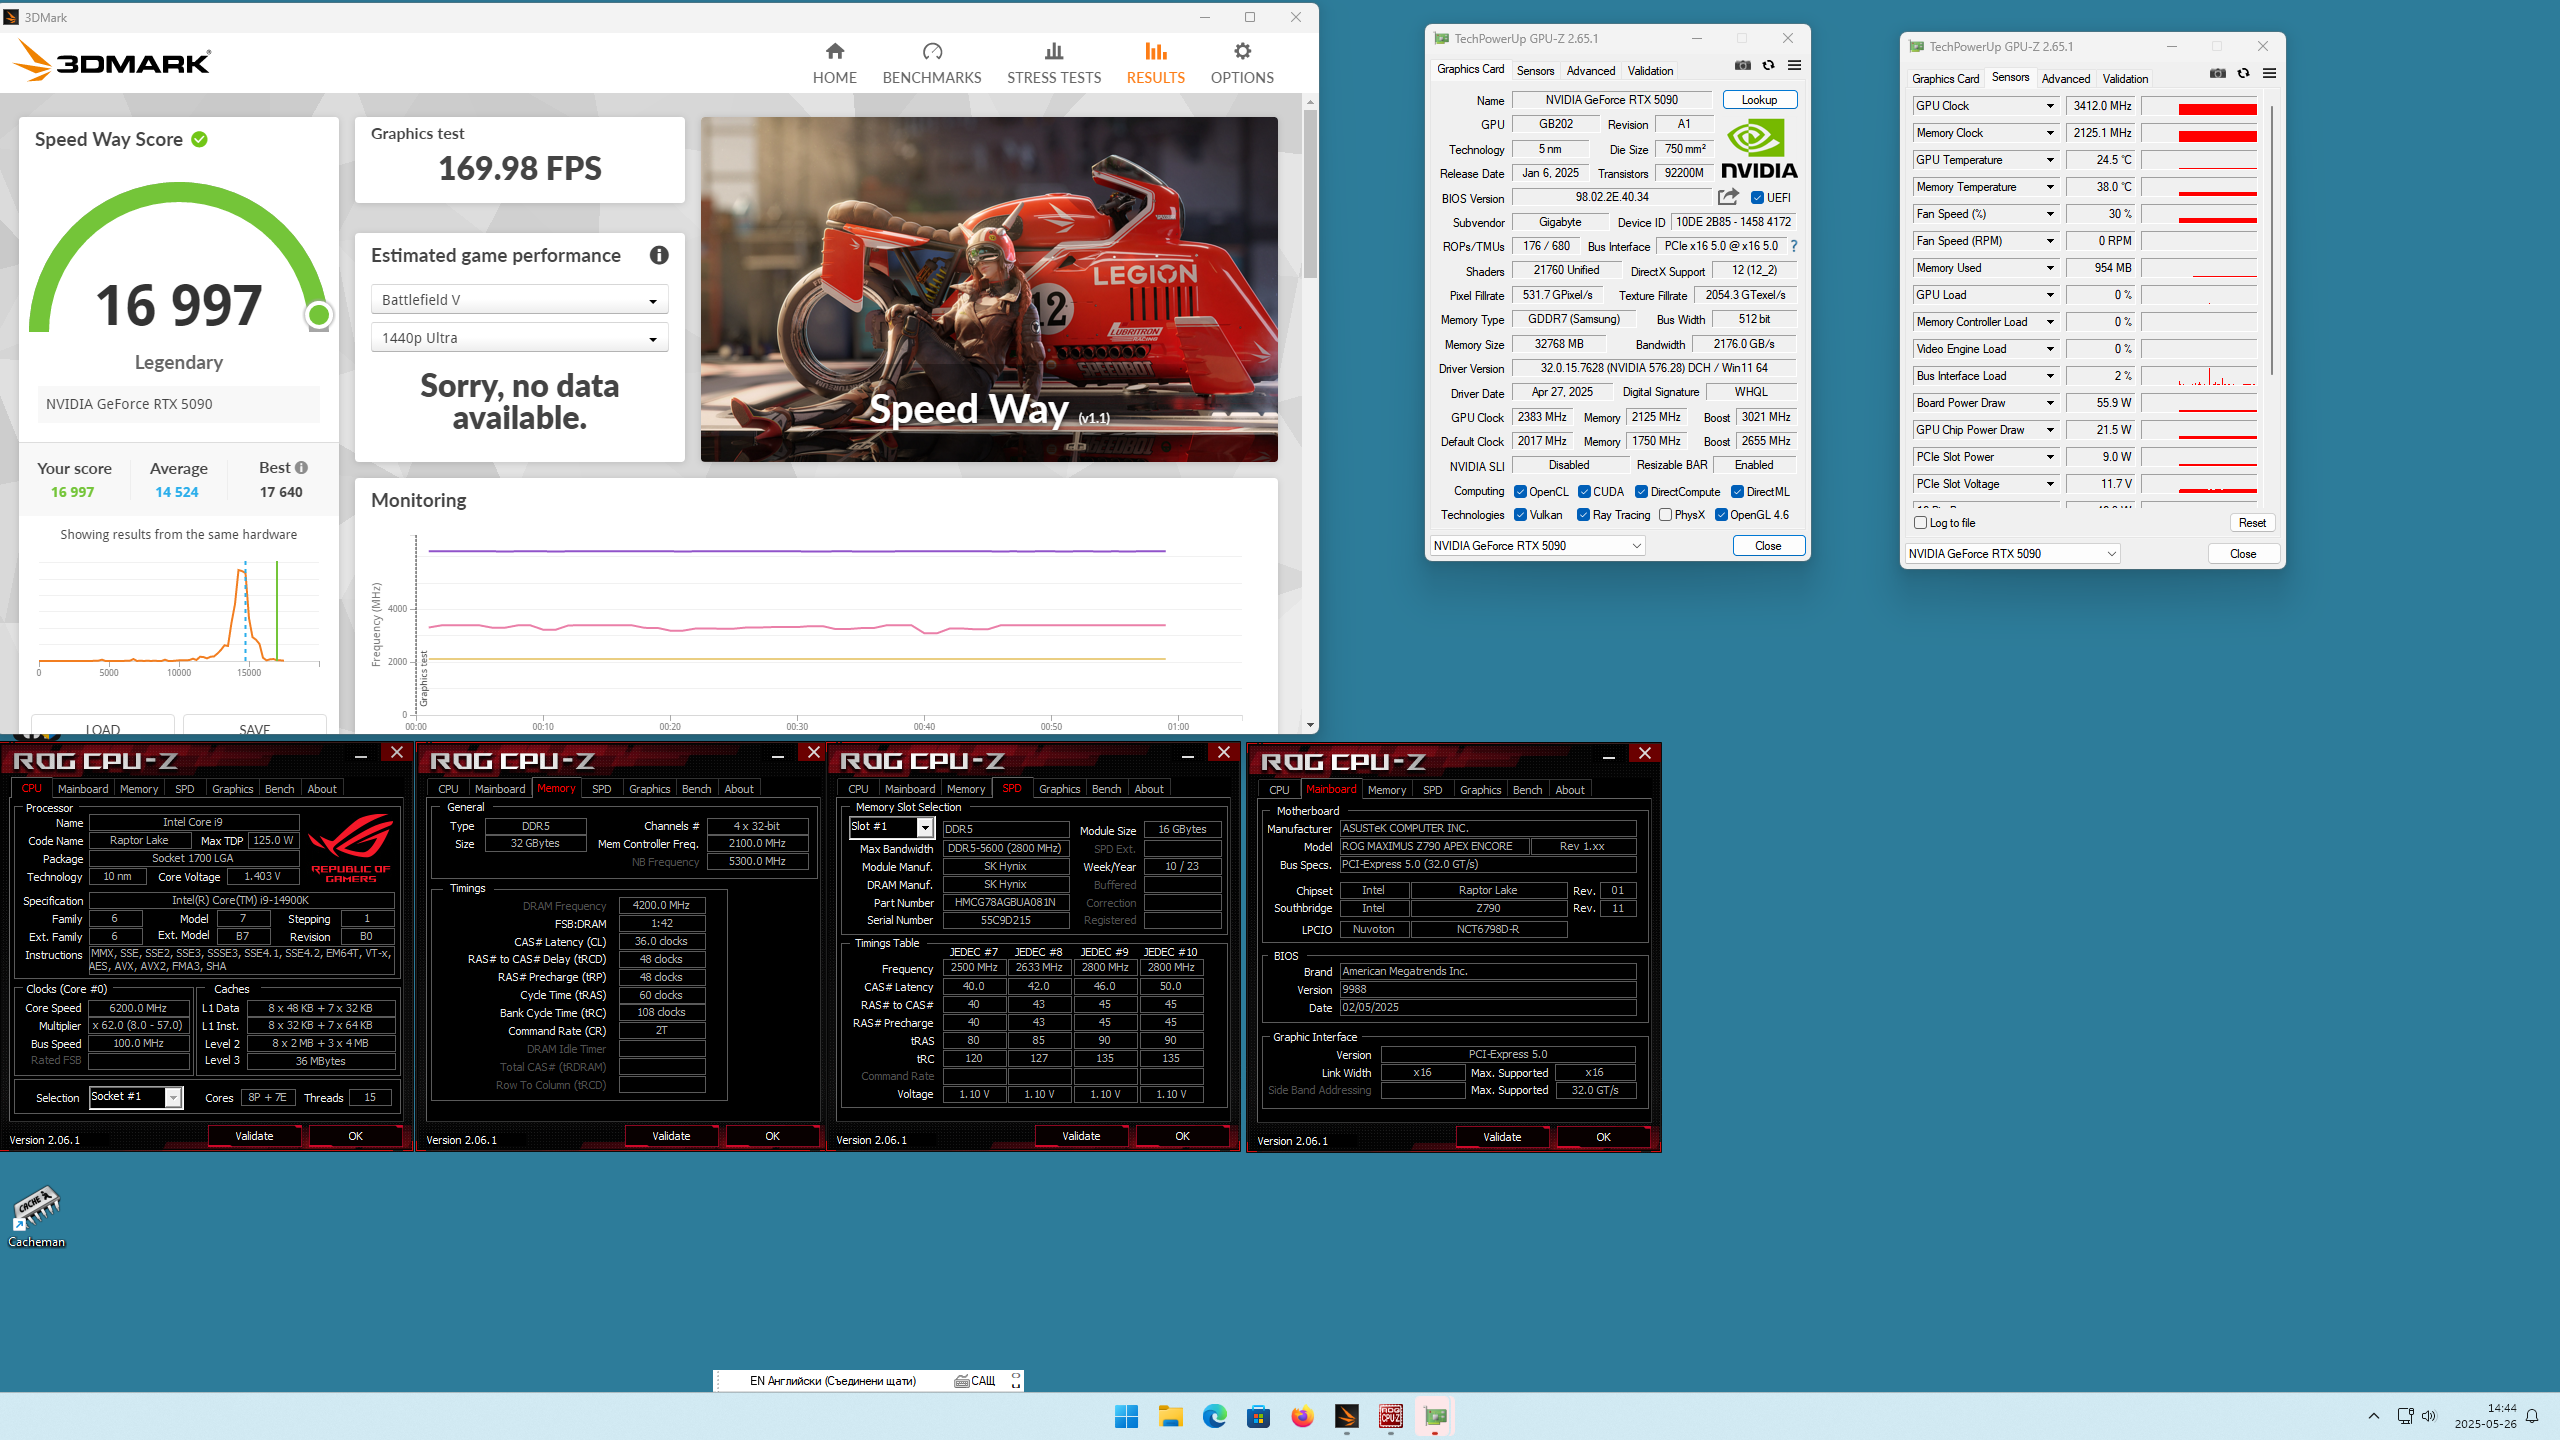Click OK in the CPU-Z Mainboard window

(1603, 1137)
